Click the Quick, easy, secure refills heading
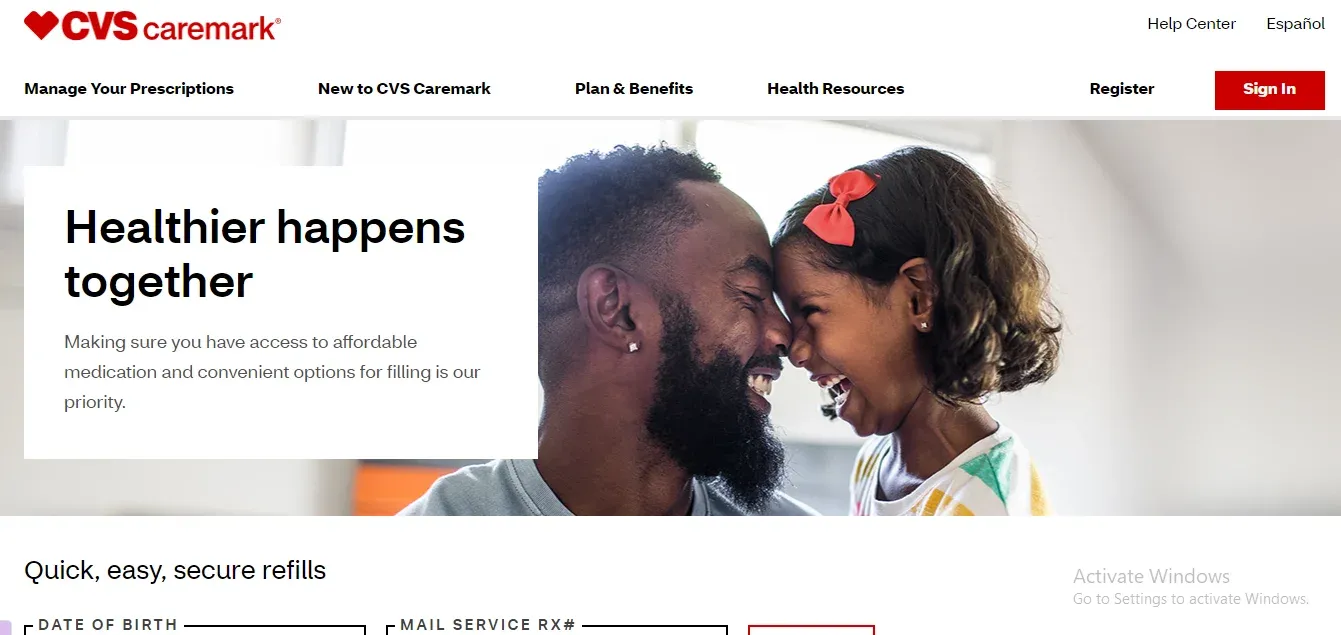Image resolution: width=1341 pixels, height=635 pixels. (x=175, y=571)
